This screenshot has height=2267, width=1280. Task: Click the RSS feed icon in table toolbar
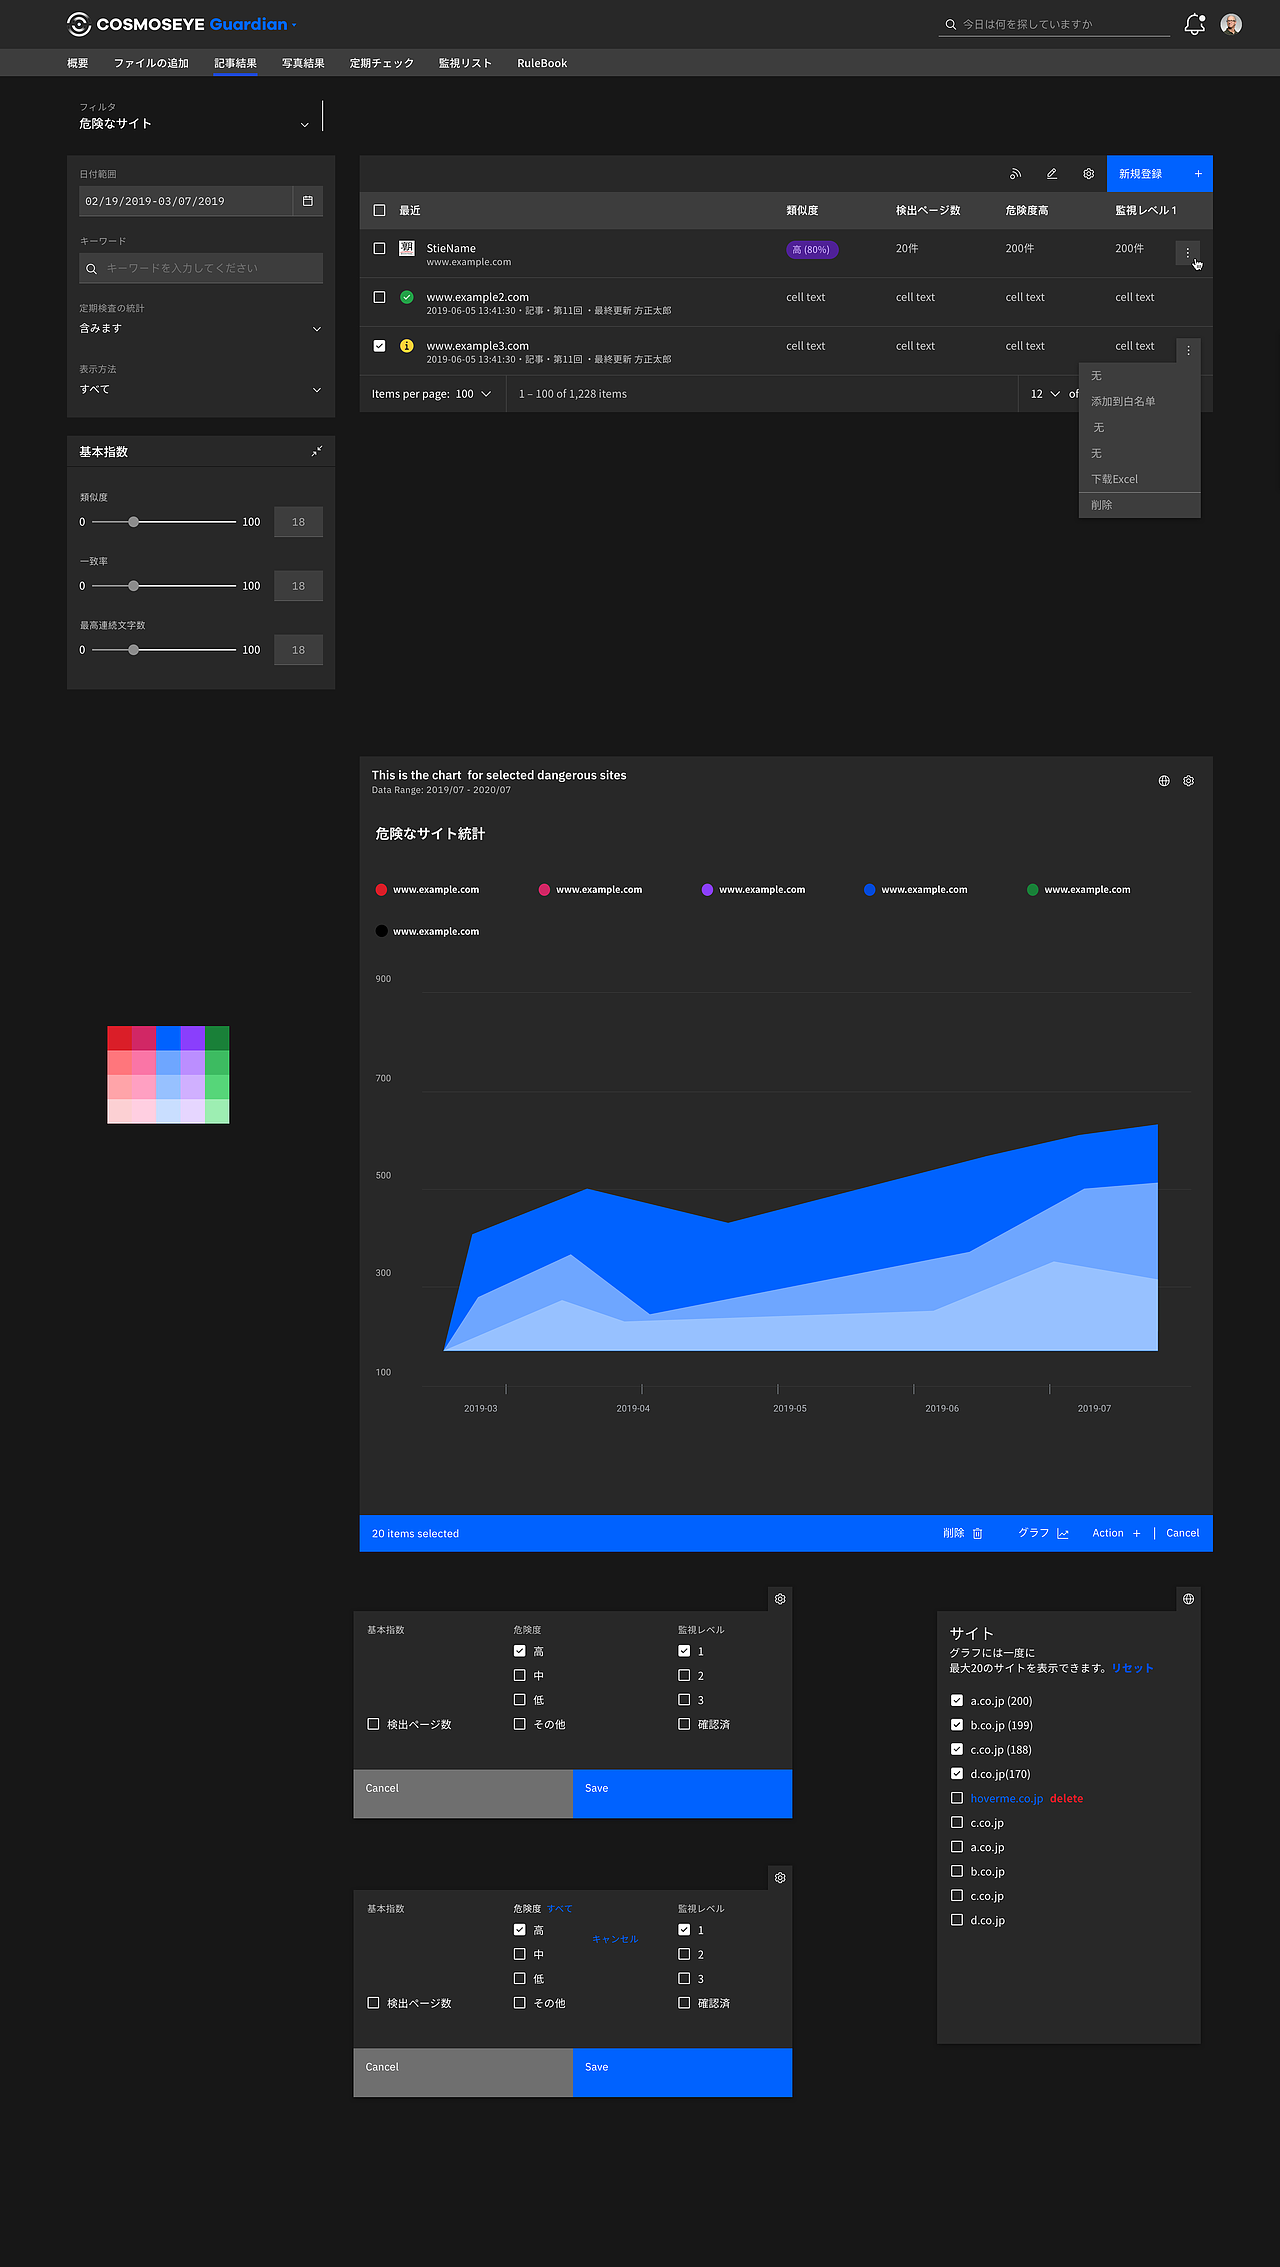(x=1015, y=174)
